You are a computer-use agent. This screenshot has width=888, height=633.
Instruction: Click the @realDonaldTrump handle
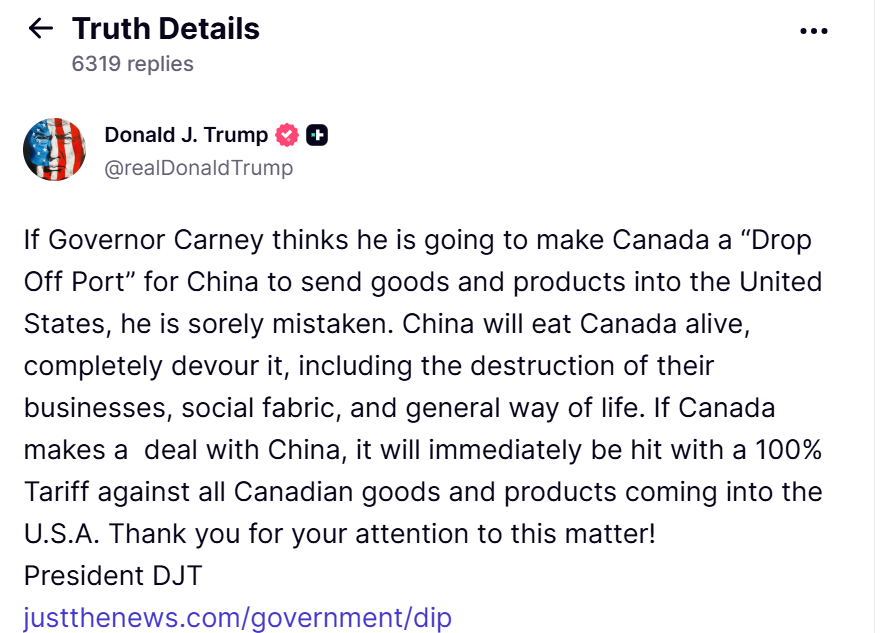click(x=198, y=168)
